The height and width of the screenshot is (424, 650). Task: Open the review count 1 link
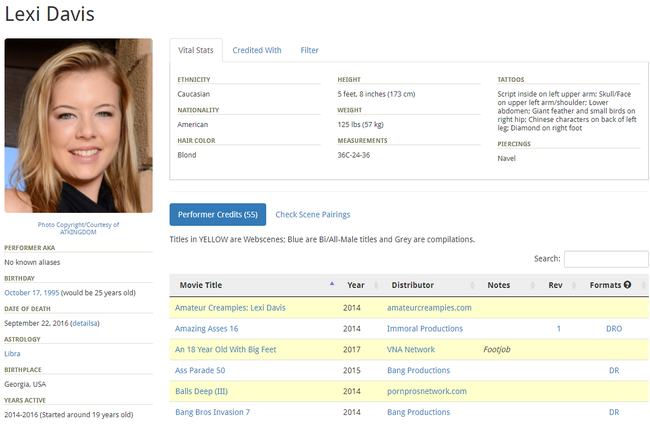tap(559, 329)
